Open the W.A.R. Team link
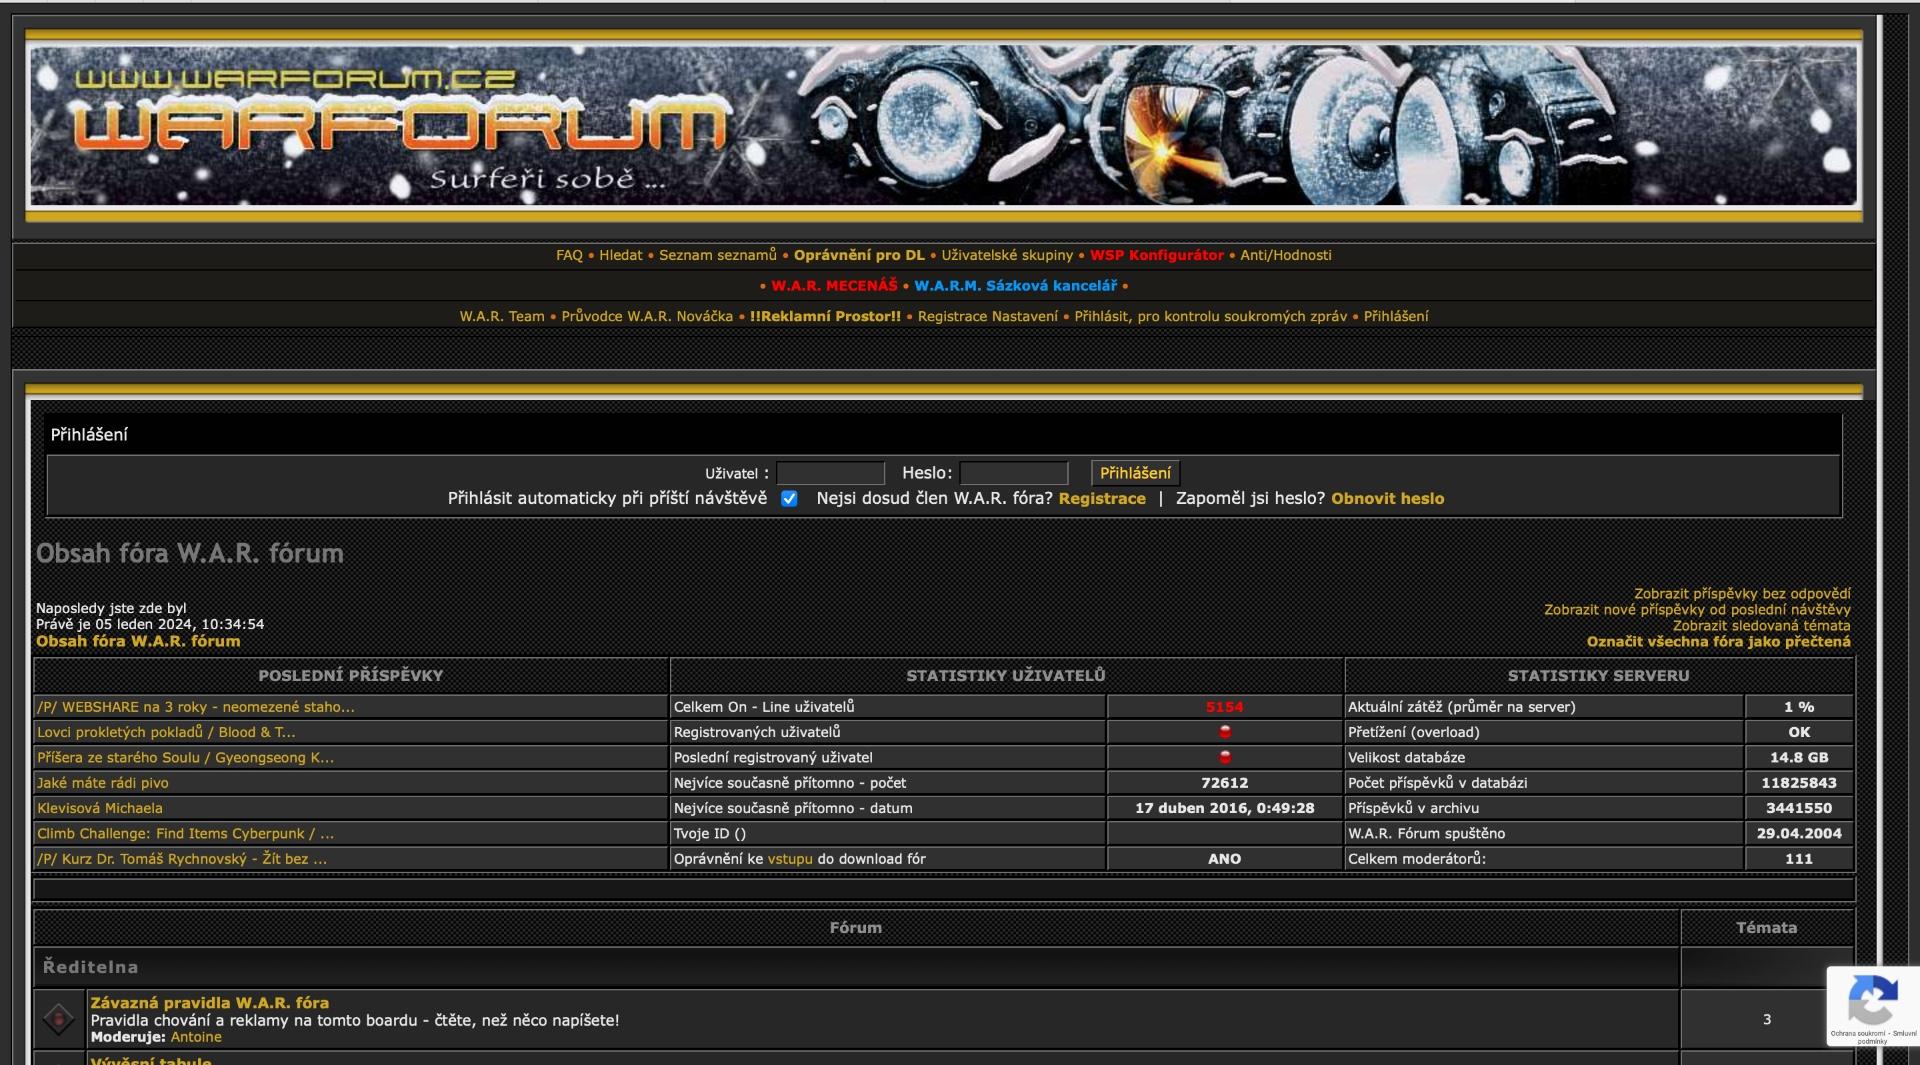 (x=502, y=316)
